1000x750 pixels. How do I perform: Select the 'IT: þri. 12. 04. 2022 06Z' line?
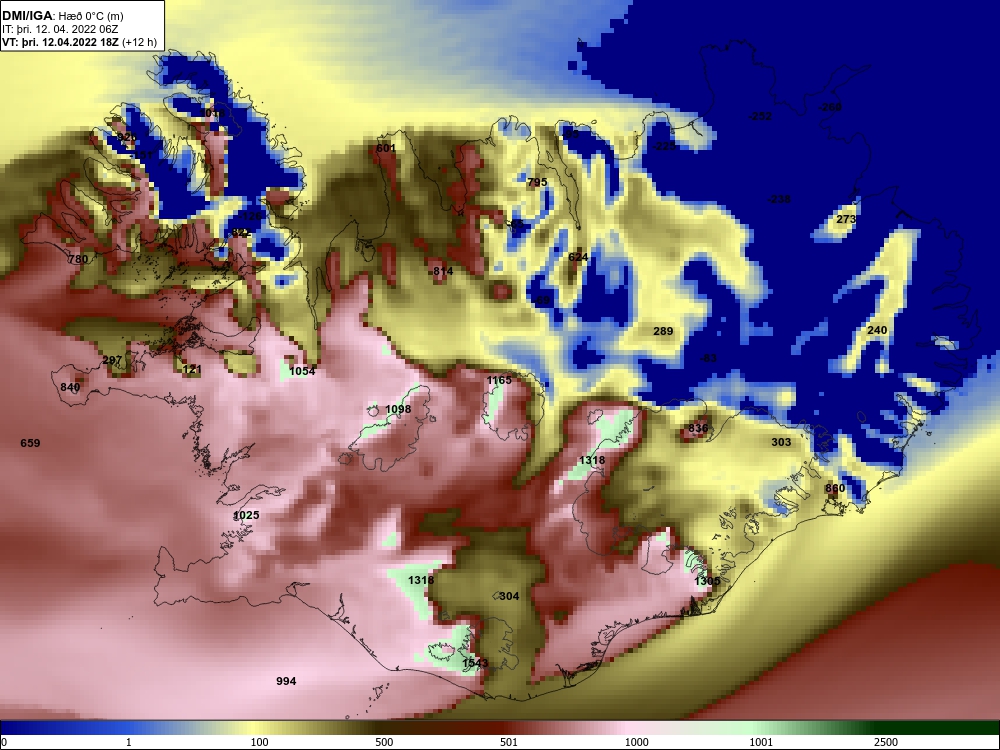click(x=60, y=29)
